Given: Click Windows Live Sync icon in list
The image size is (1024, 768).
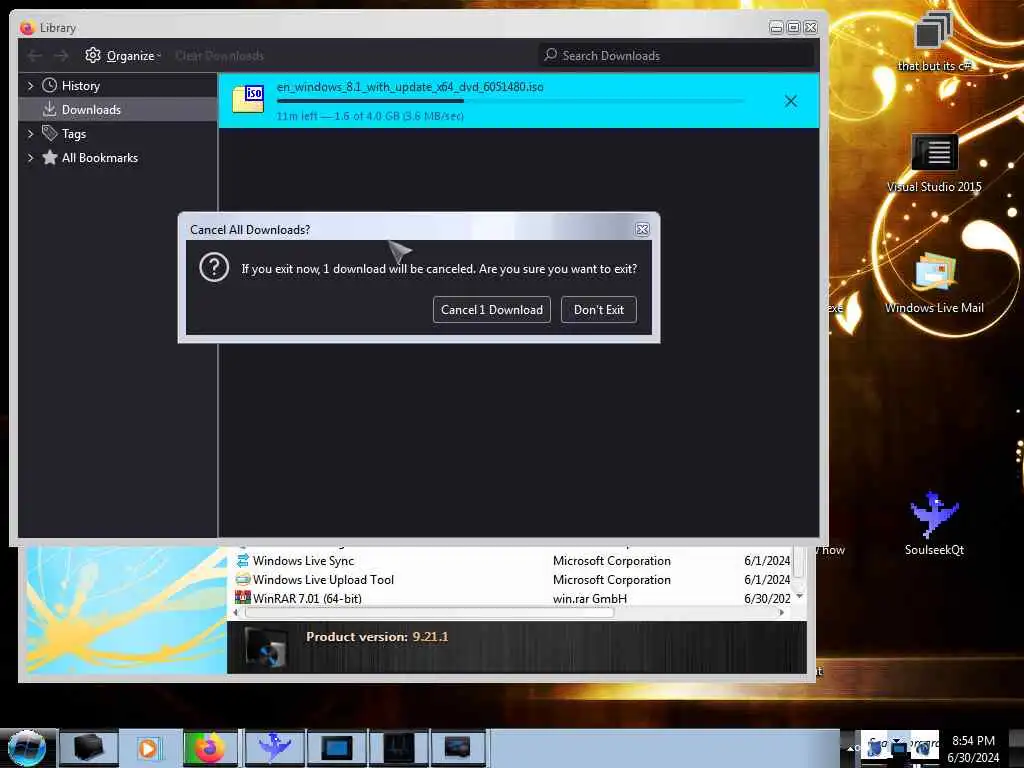Looking at the screenshot, I should point(242,560).
